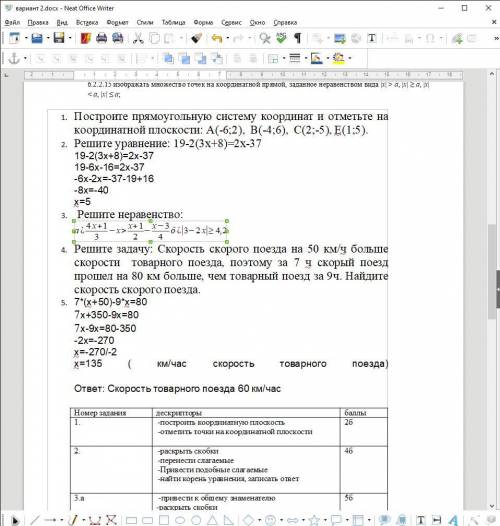Image resolution: width=500 pixels, height=526 pixels.
Task: Insert text box from drawing toolbar
Action: coord(421,520)
